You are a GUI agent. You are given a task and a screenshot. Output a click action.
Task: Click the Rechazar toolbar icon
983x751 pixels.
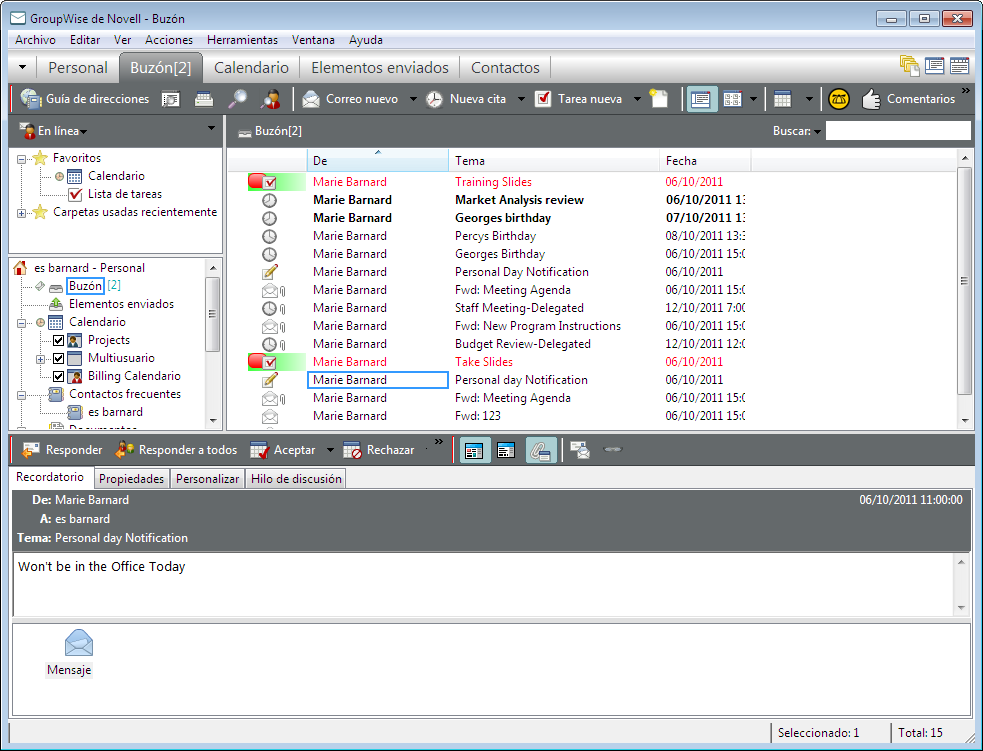click(x=352, y=450)
